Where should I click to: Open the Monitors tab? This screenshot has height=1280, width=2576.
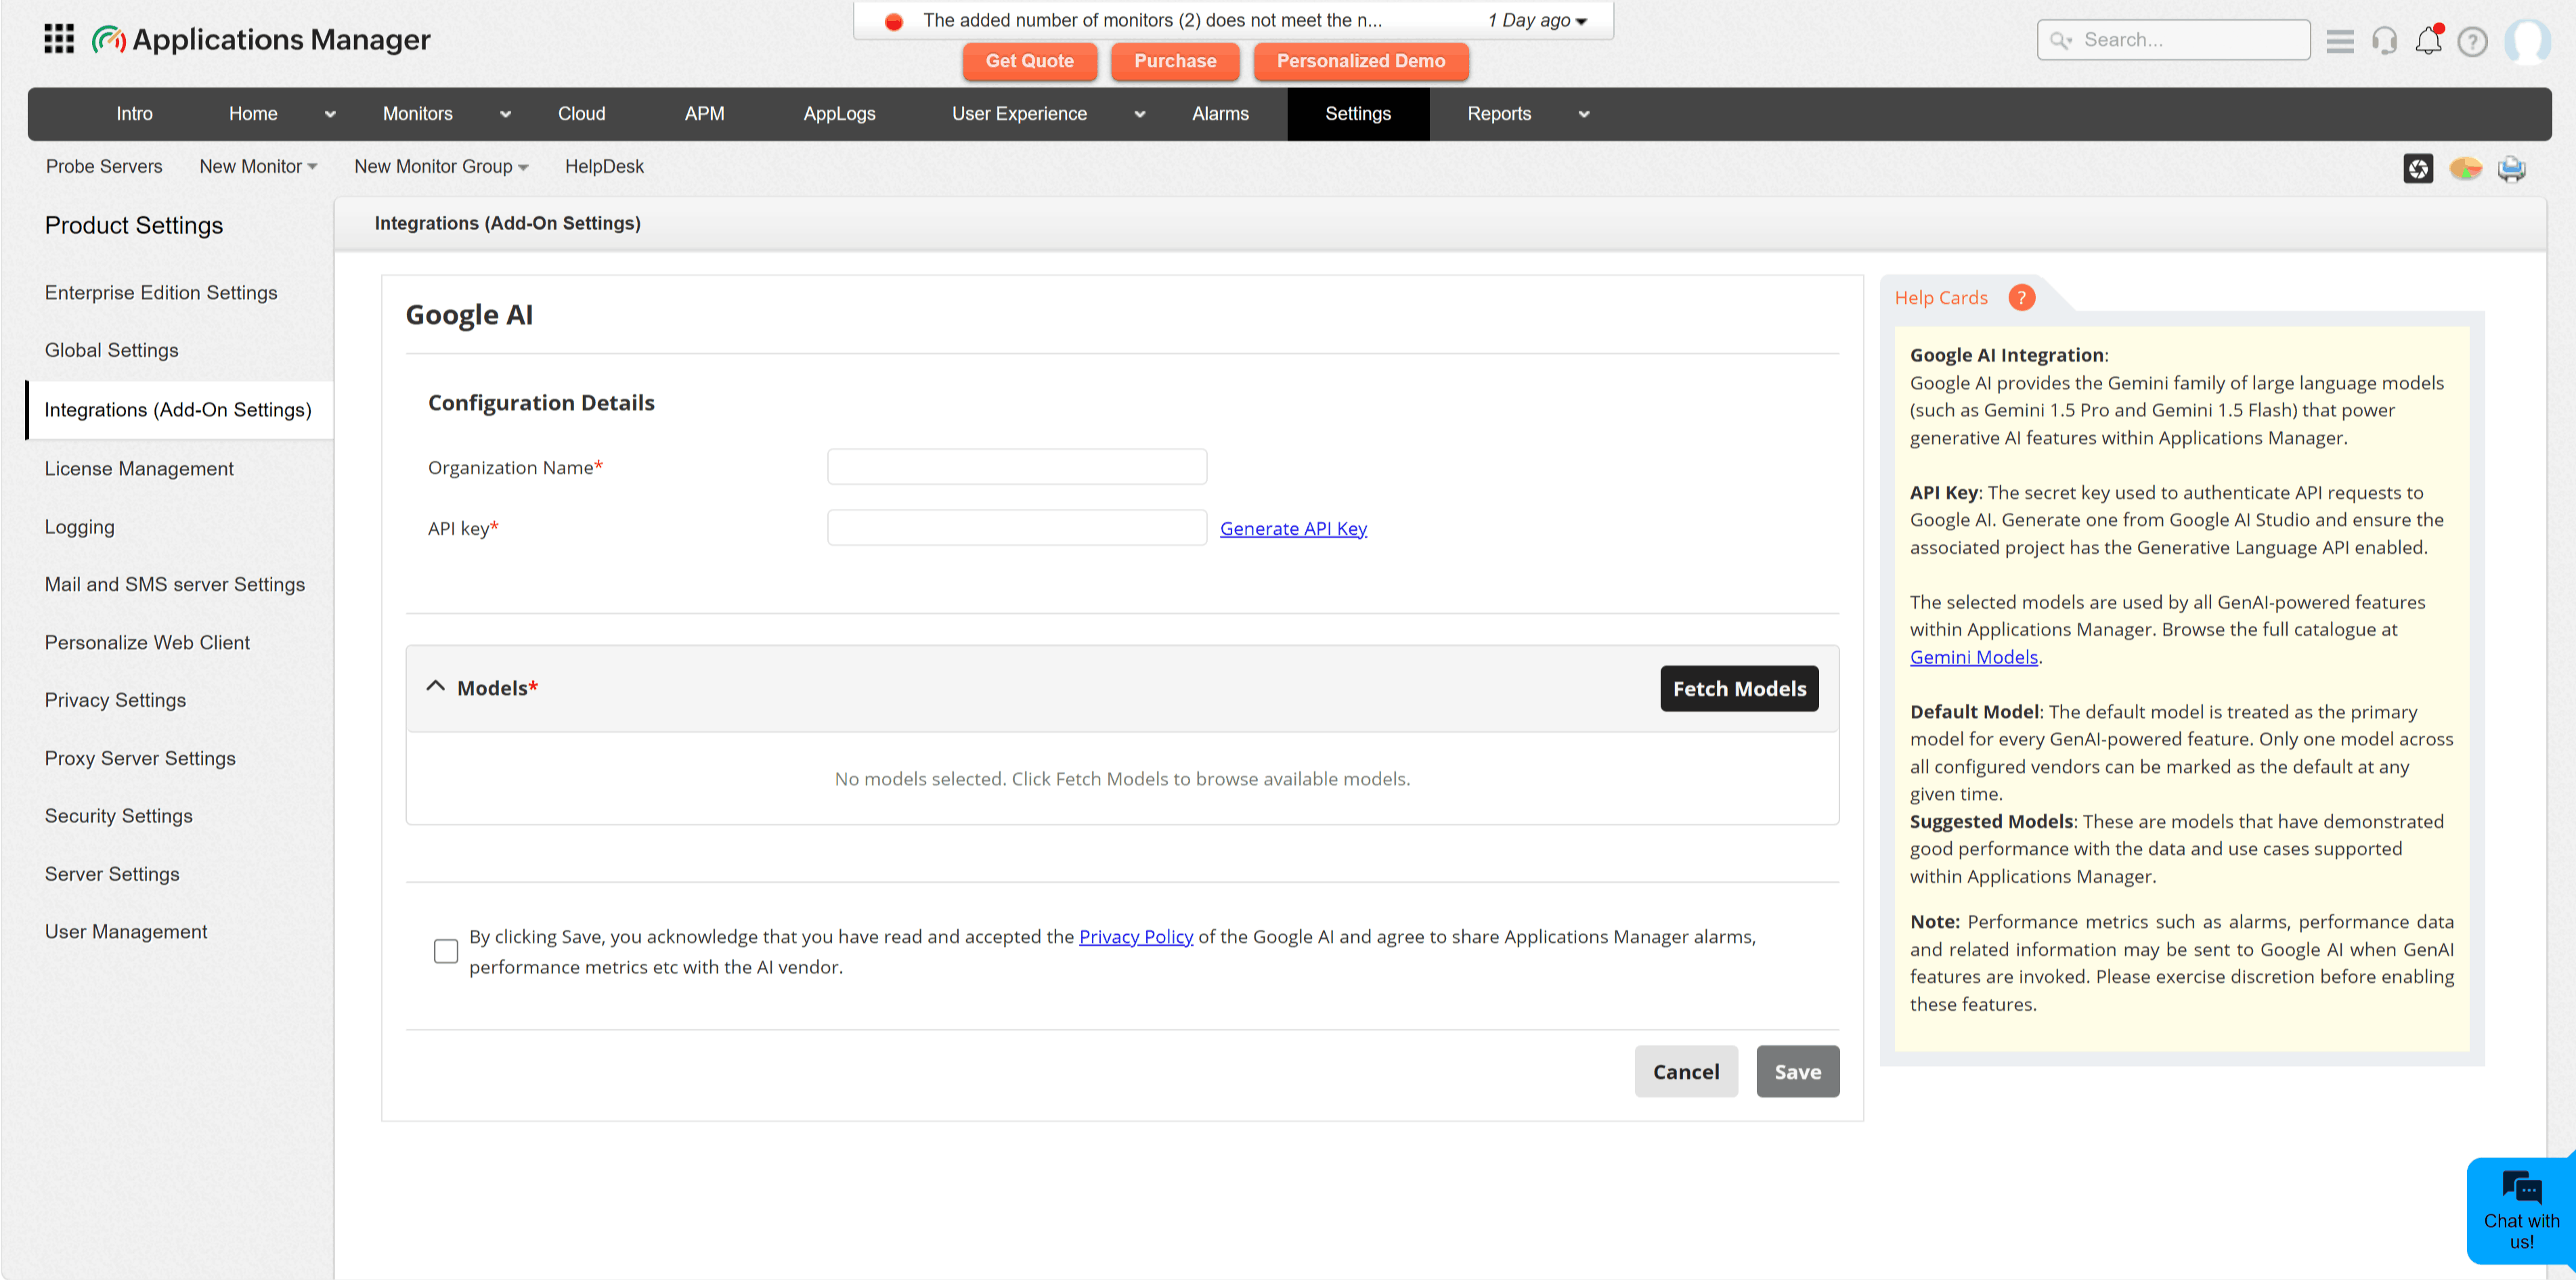pyautogui.click(x=418, y=113)
